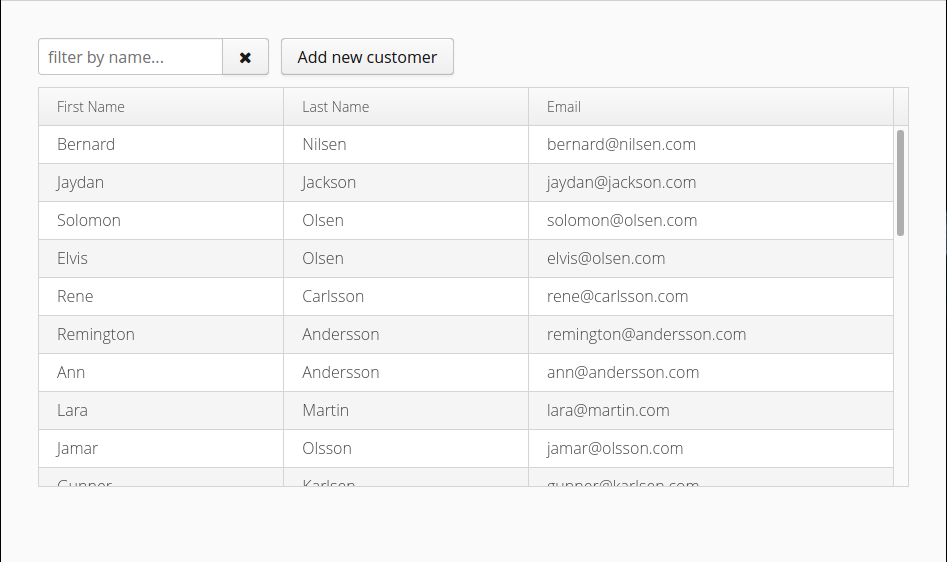Screen dimensions: 947x562
Task: Clear the name filter with the X icon
Action: coord(245,57)
